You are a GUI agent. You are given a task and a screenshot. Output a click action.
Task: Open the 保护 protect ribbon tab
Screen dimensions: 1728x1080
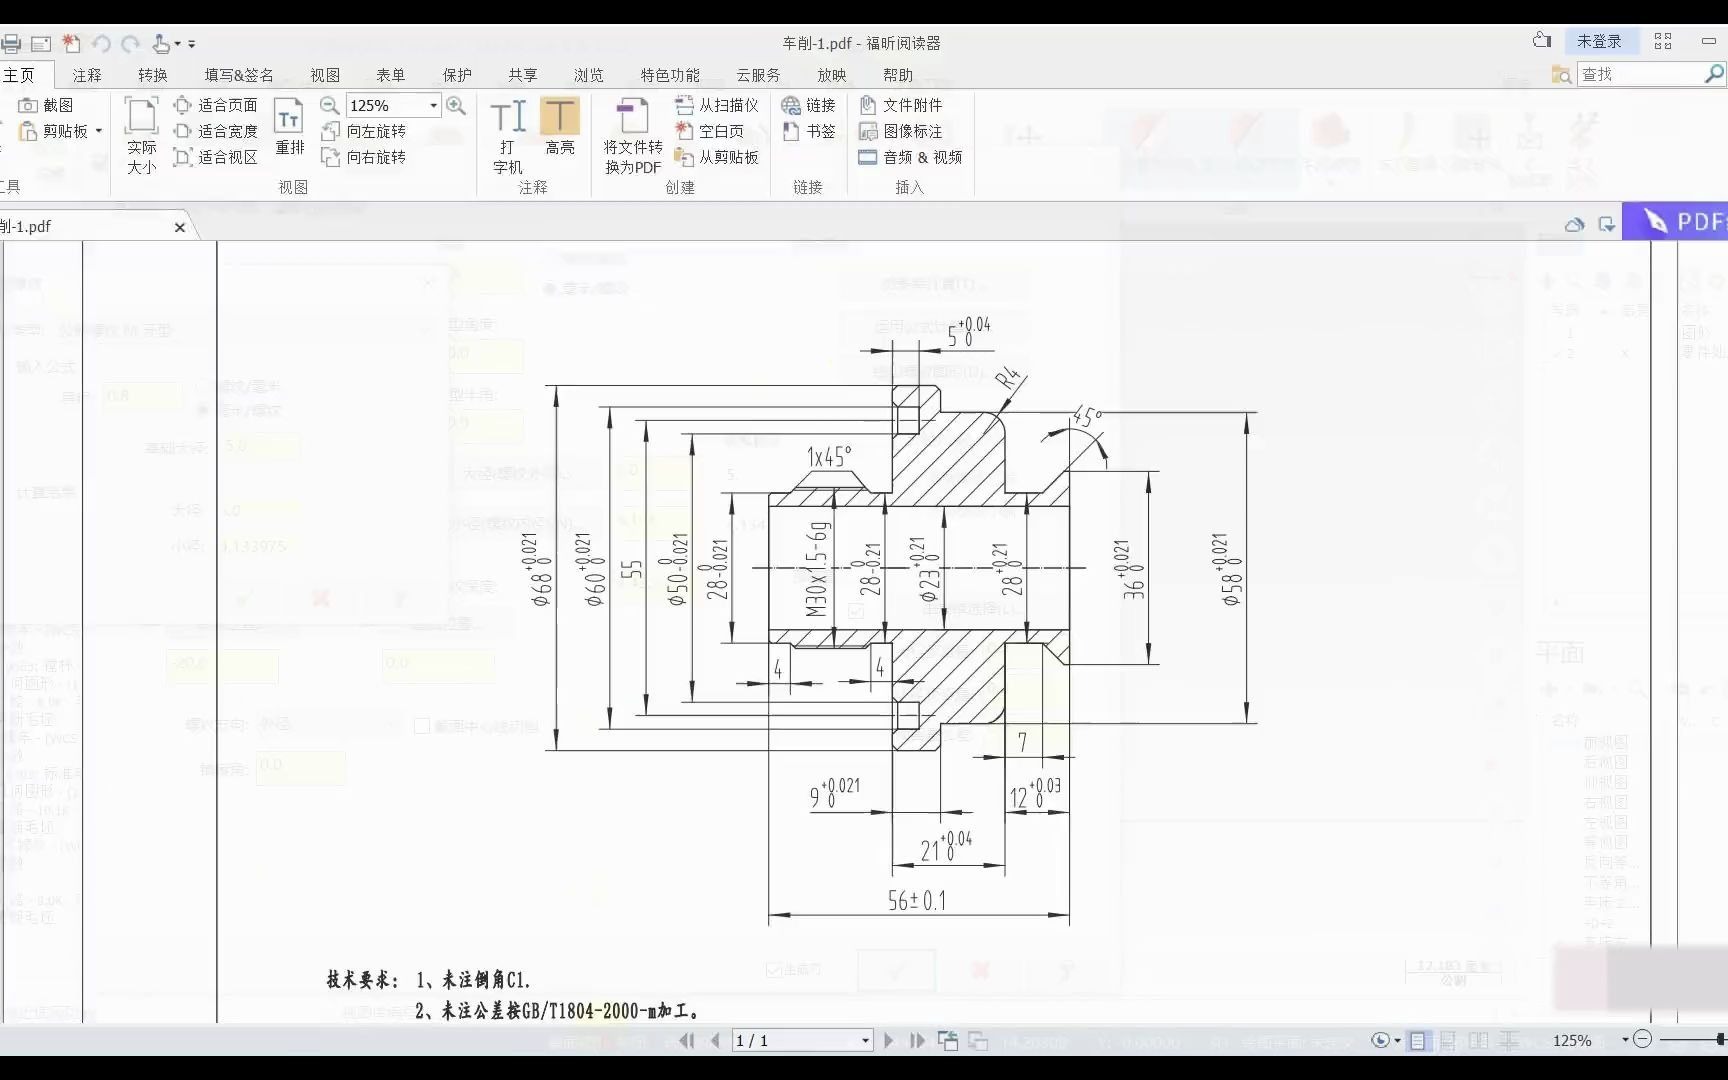(457, 75)
